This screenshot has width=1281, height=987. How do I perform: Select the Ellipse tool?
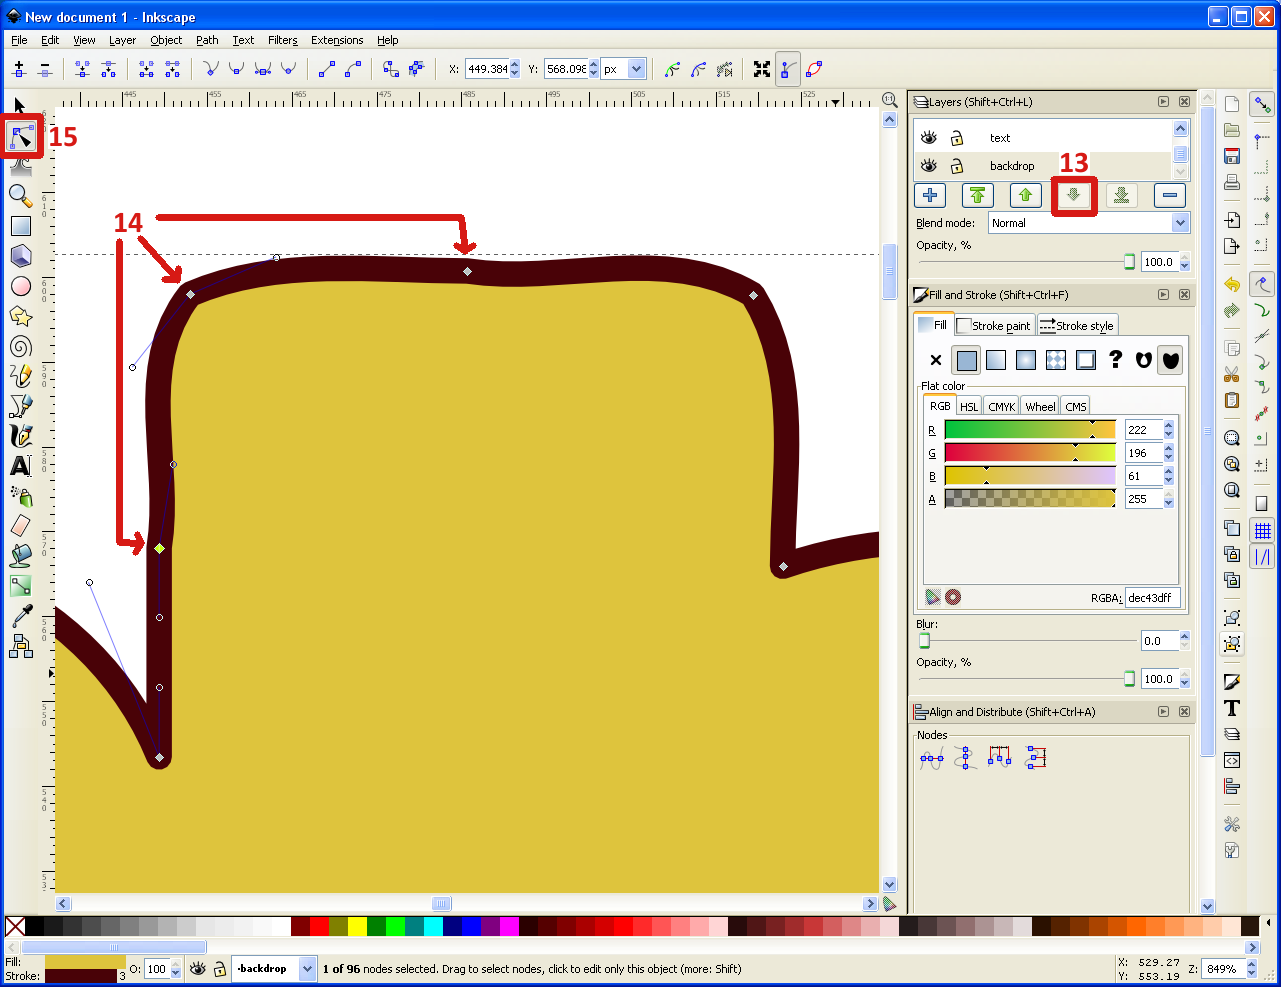tap(21, 286)
